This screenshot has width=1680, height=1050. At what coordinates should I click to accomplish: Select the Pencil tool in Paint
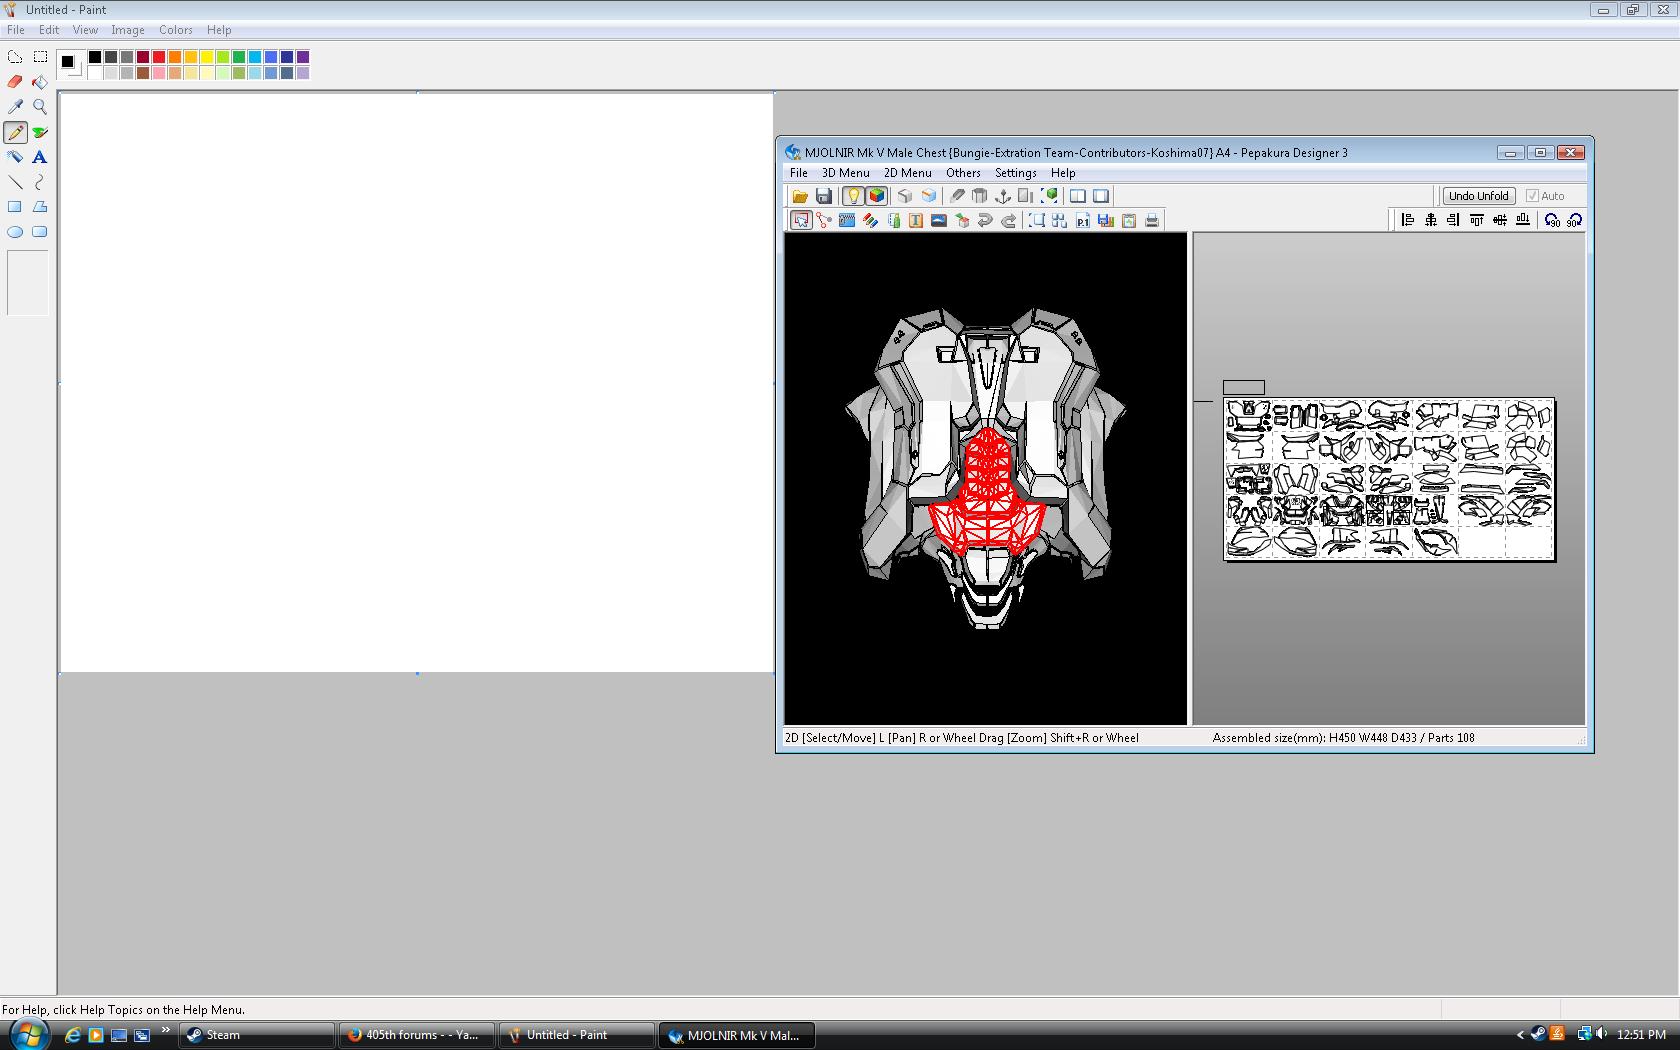pos(15,132)
